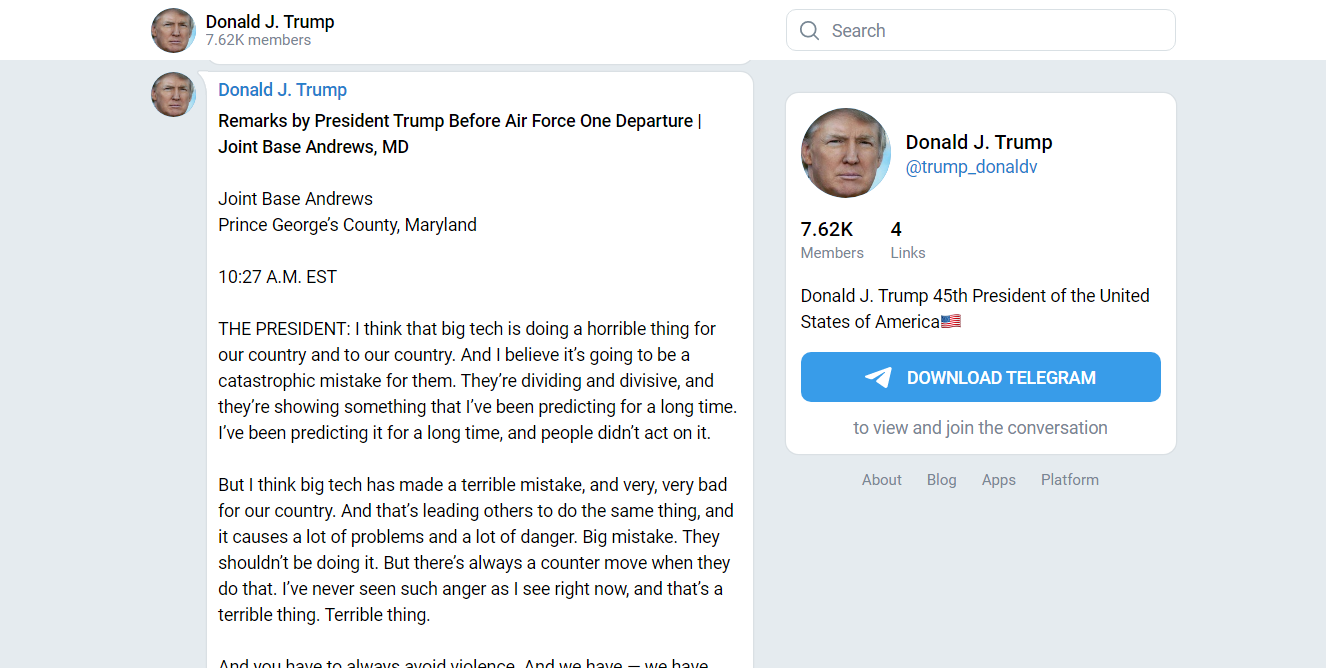The width and height of the screenshot is (1326, 668).
Task: Click the small channel avatar in the top header
Action: tap(173, 30)
